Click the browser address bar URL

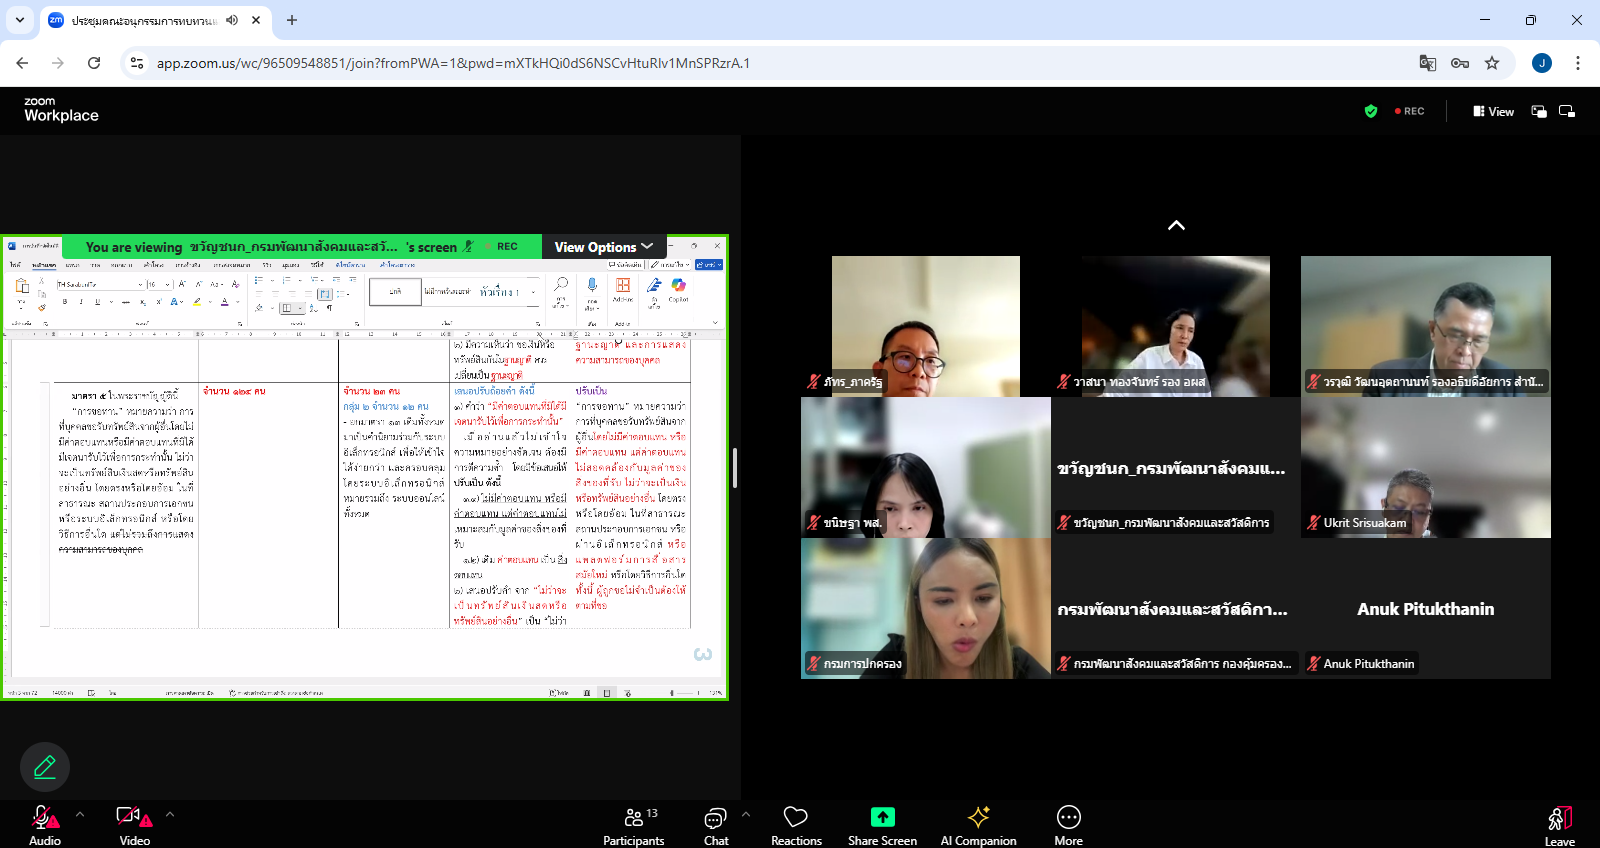[x=453, y=63]
